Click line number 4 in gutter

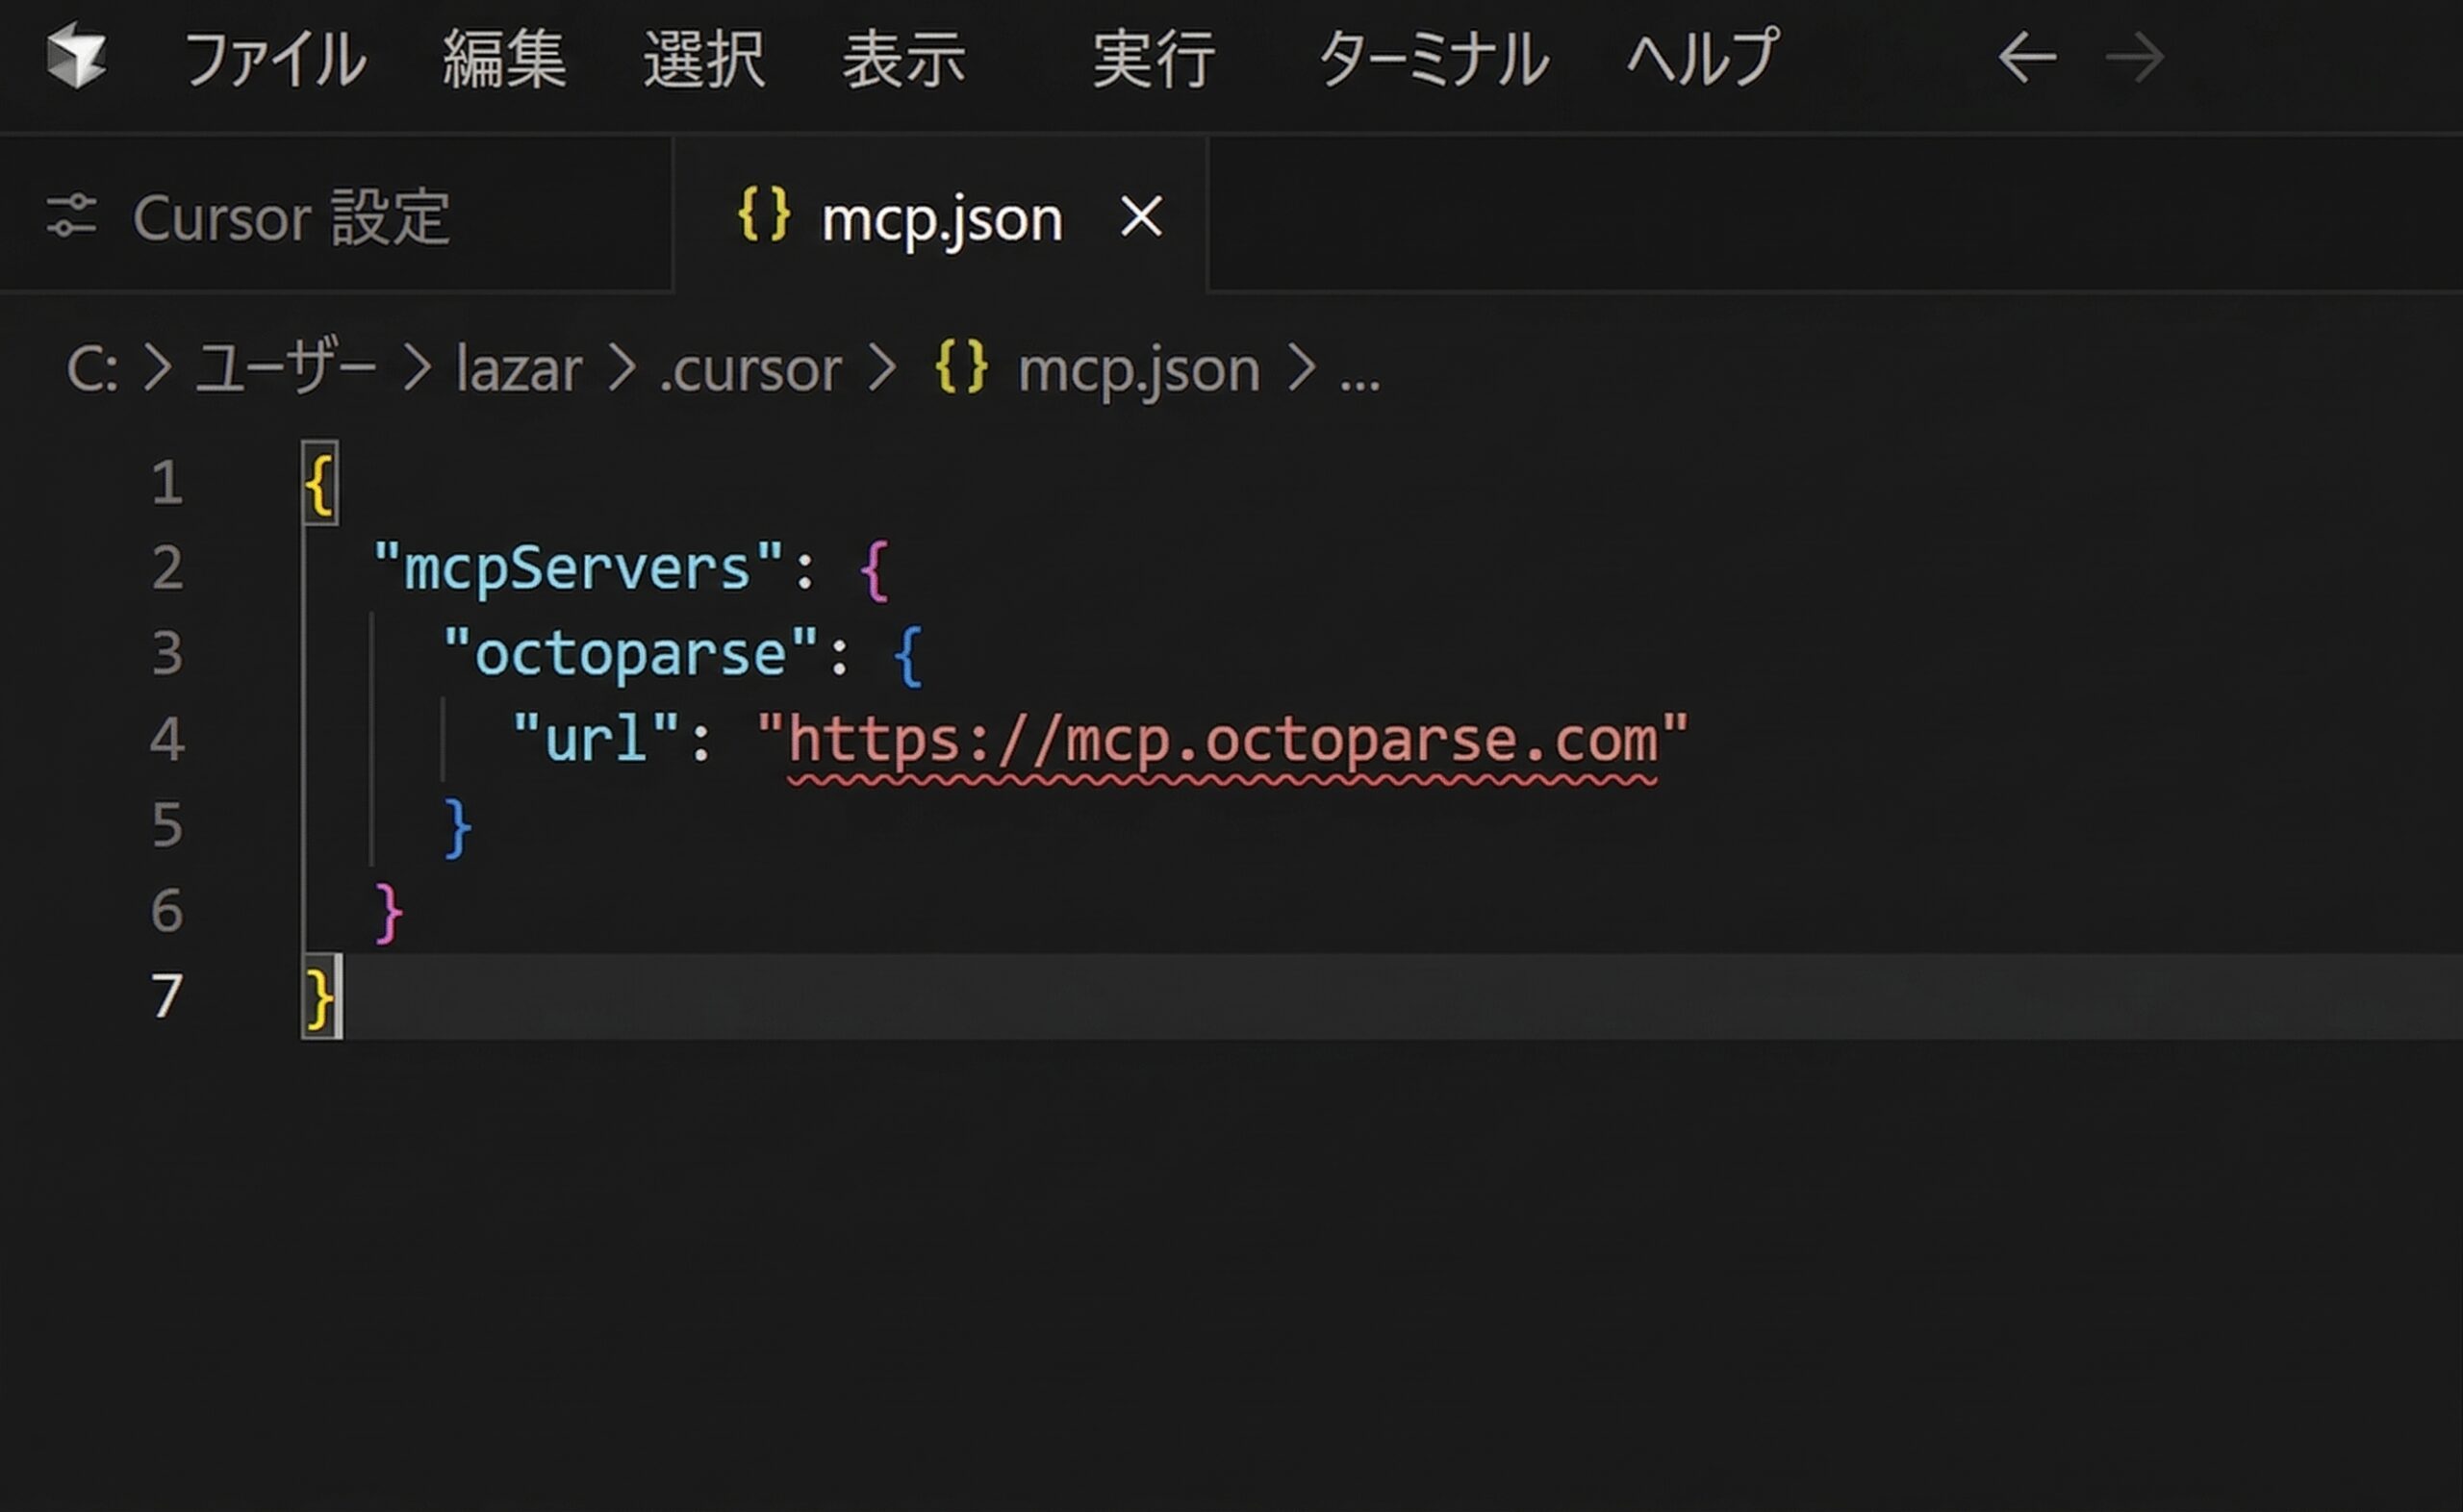[167, 739]
